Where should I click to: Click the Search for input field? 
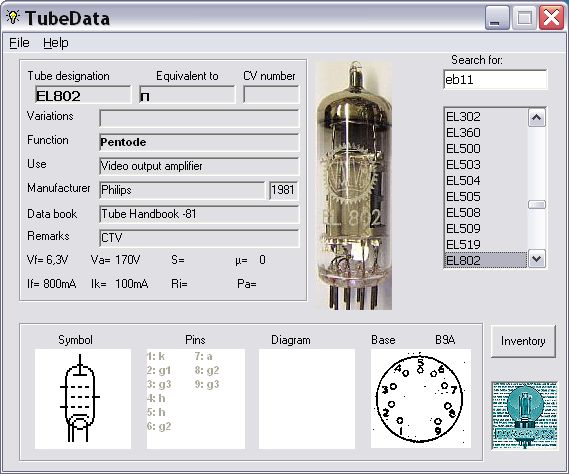point(495,79)
